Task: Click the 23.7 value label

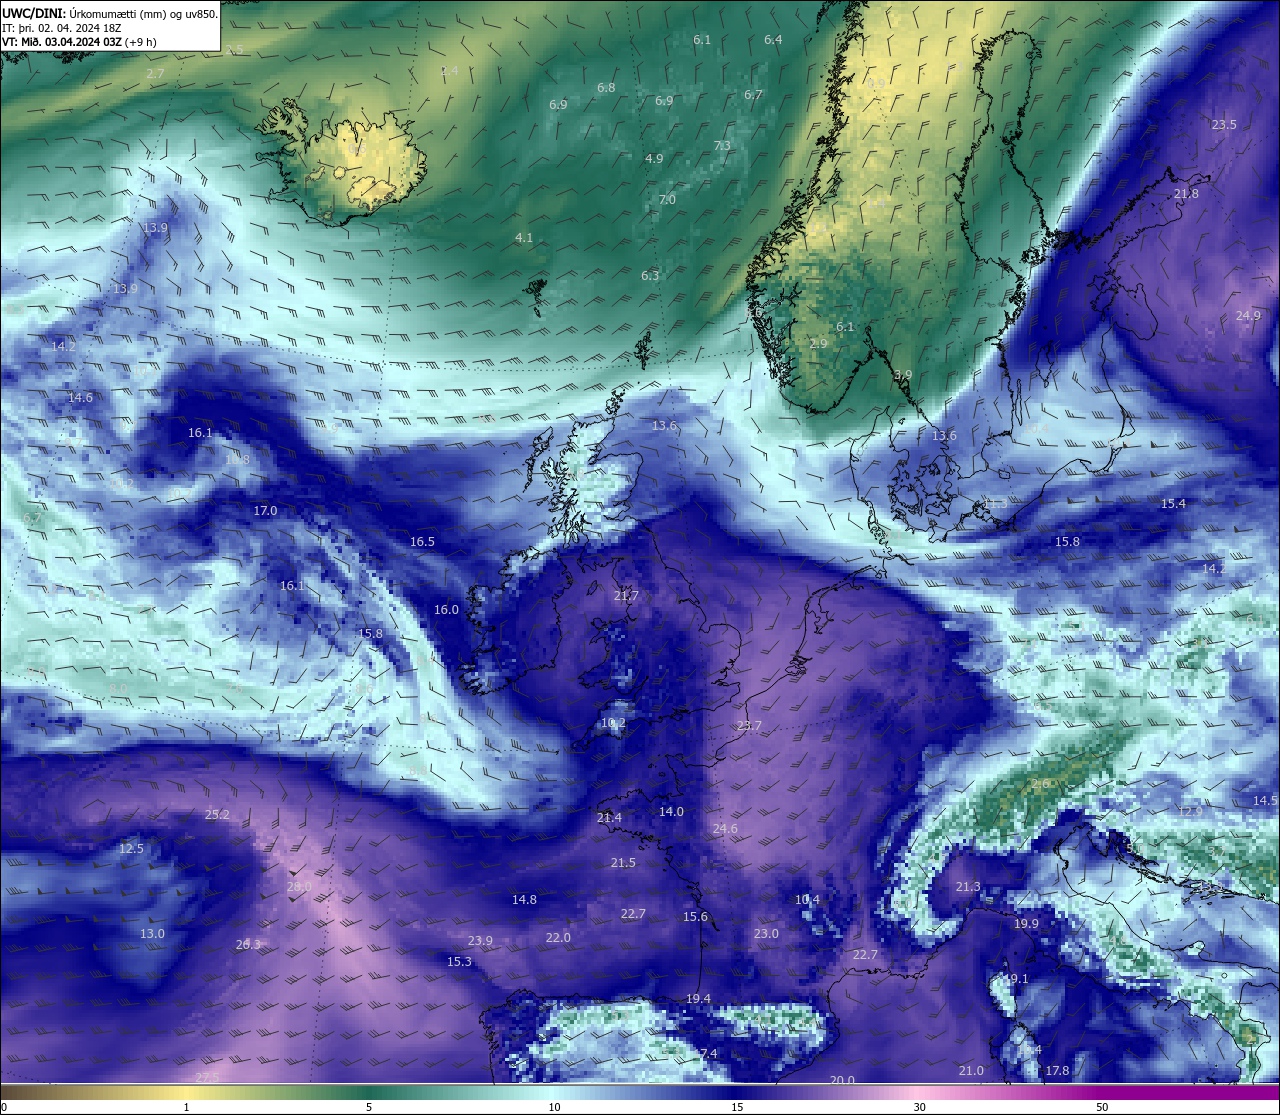Action: (749, 726)
